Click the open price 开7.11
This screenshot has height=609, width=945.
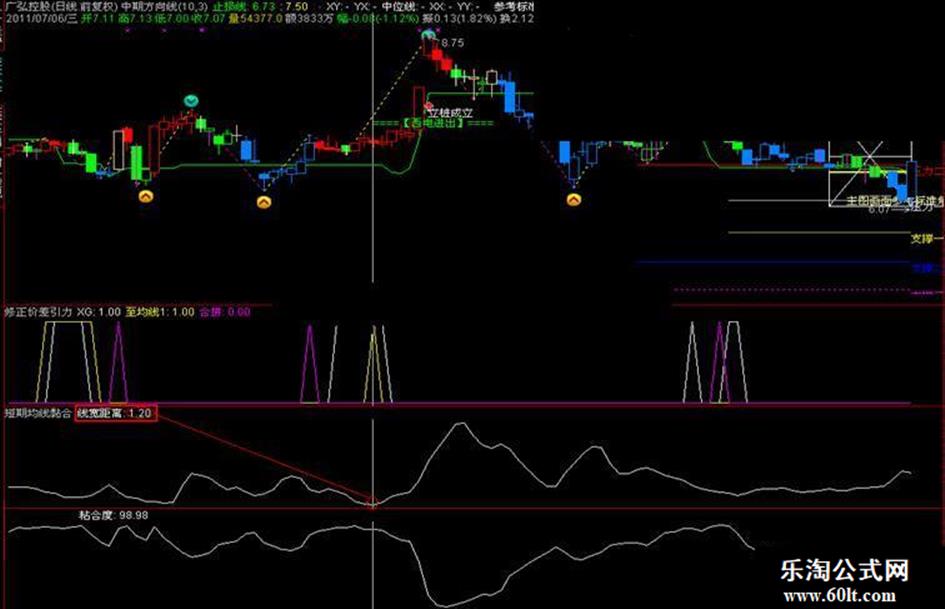99,18
